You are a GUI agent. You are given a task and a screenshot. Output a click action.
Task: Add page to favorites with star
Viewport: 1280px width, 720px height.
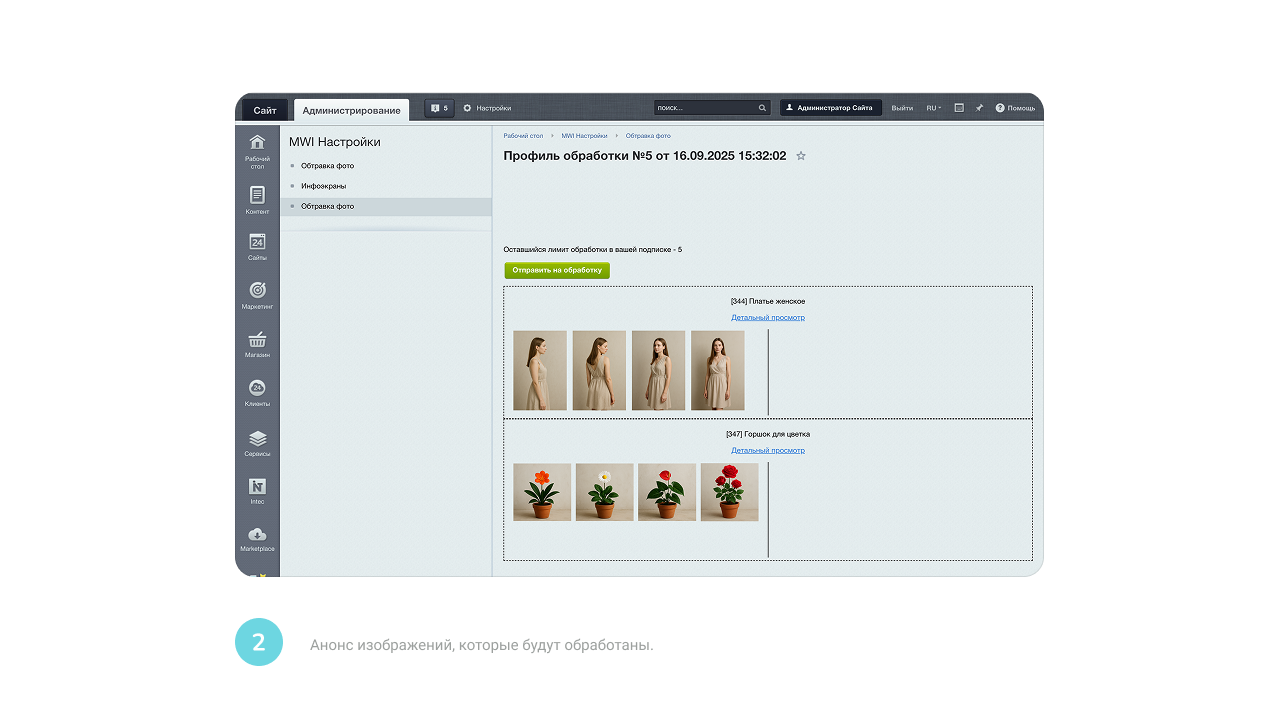tap(801, 156)
